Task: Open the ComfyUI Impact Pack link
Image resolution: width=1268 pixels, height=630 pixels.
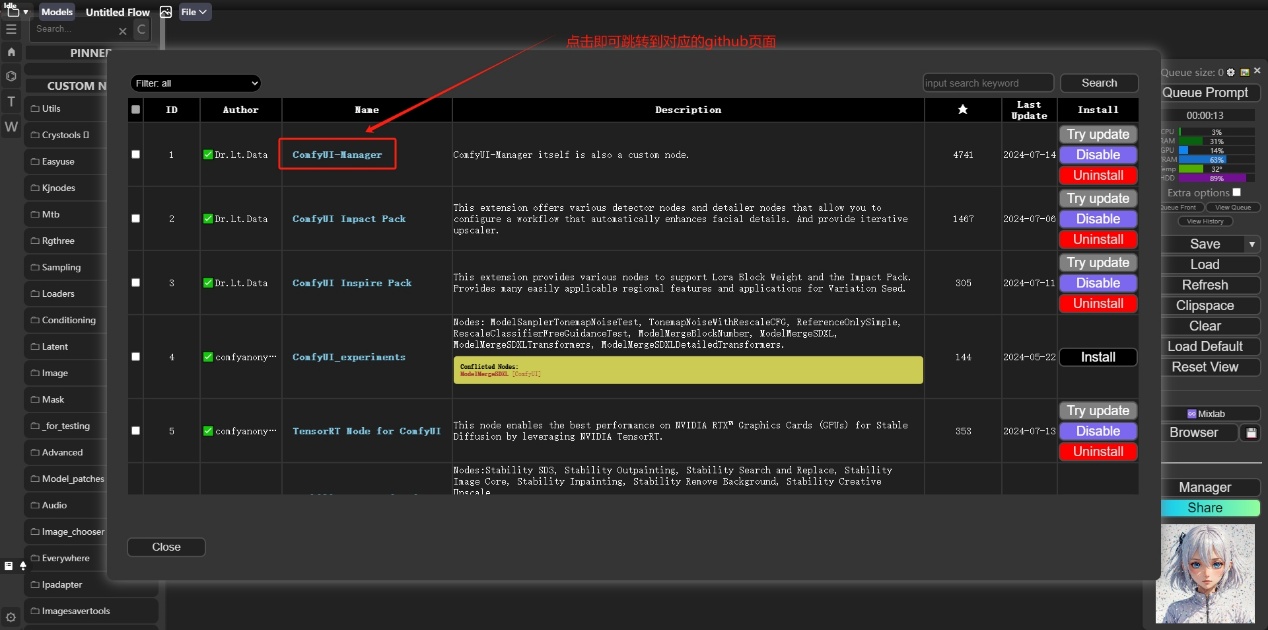Action: 349,219
